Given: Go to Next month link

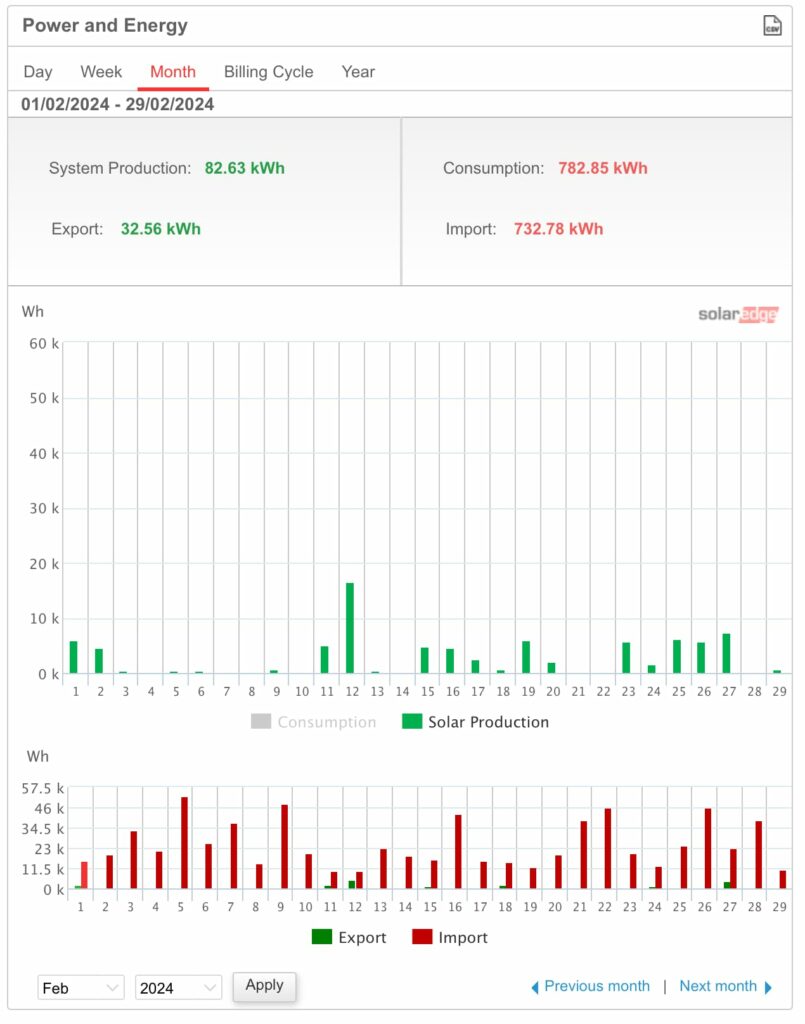Looking at the screenshot, I should 718,986.
